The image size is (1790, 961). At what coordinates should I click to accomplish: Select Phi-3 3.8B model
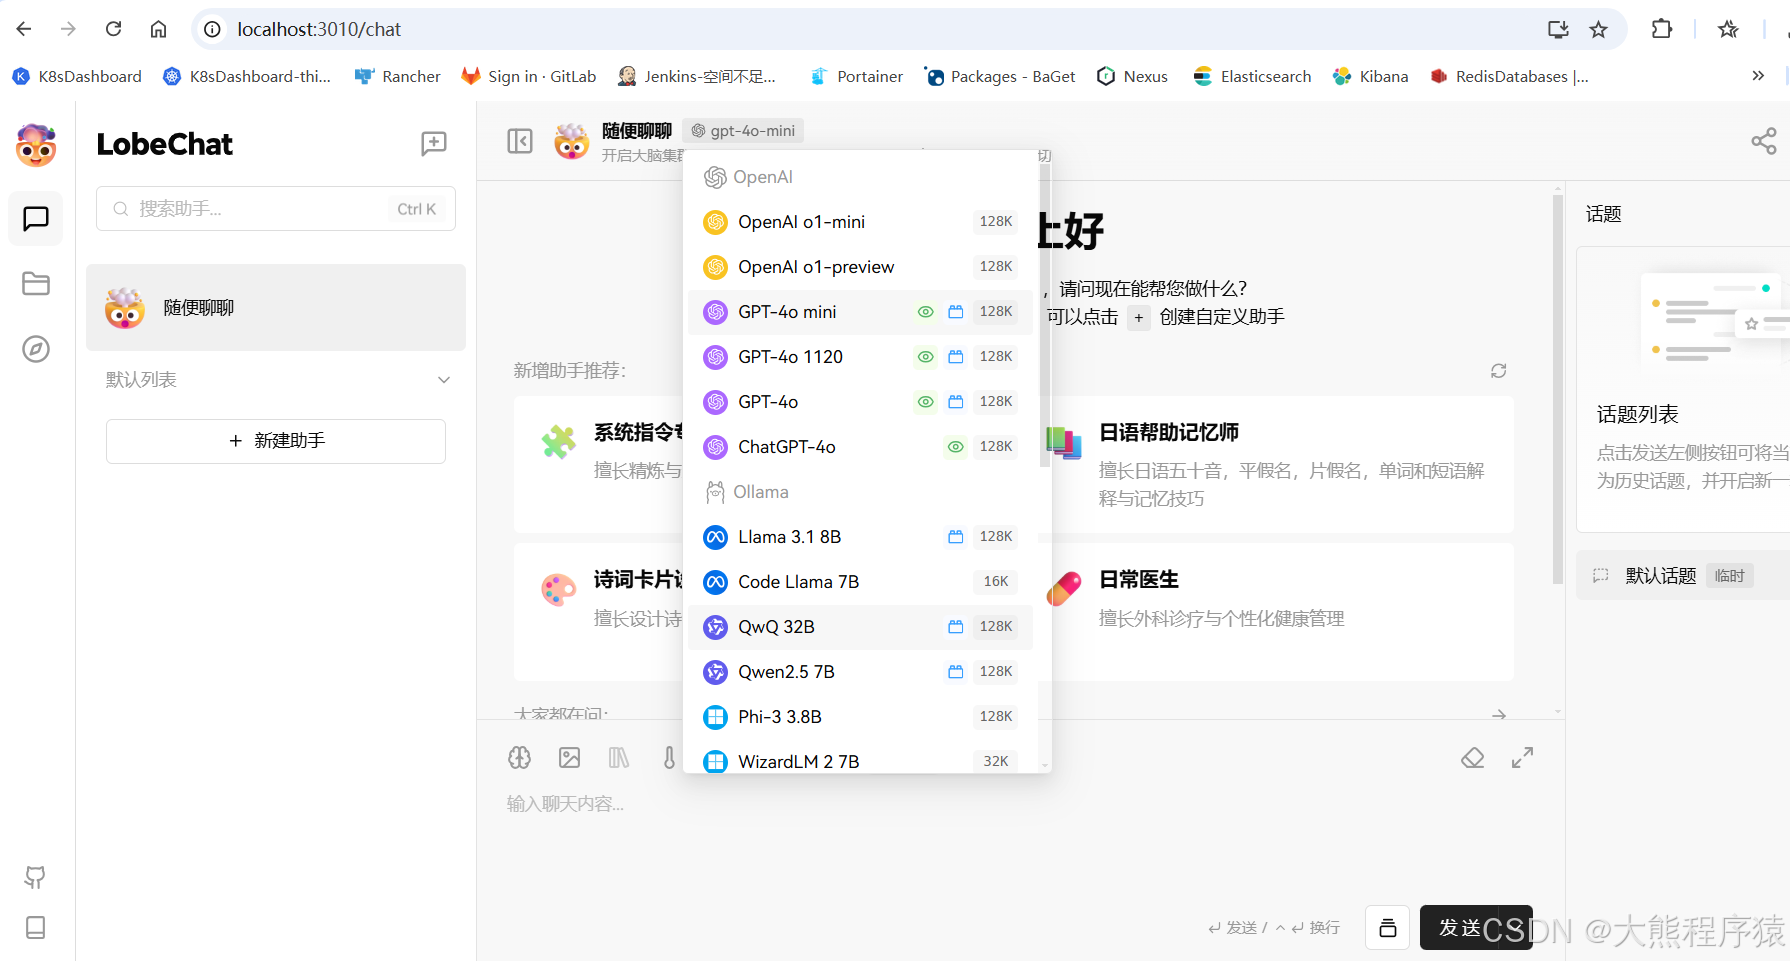click(x=860, y=717)
